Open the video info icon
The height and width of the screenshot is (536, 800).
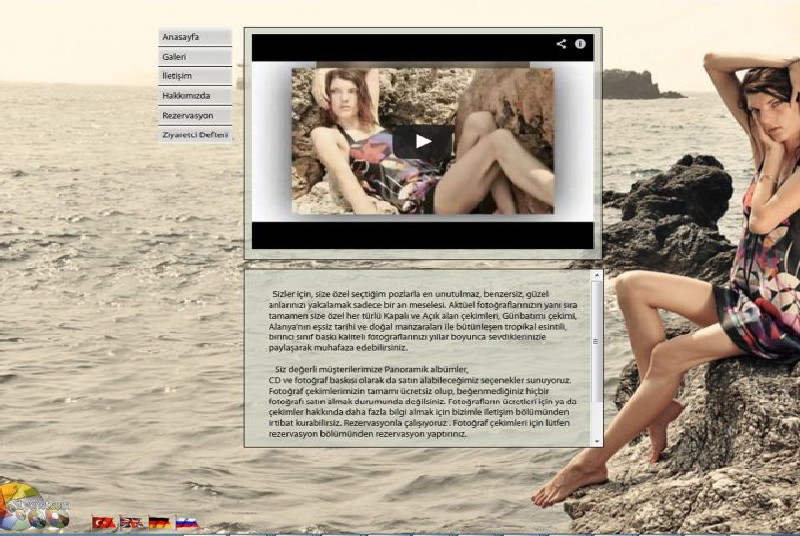tap(580, 44)
